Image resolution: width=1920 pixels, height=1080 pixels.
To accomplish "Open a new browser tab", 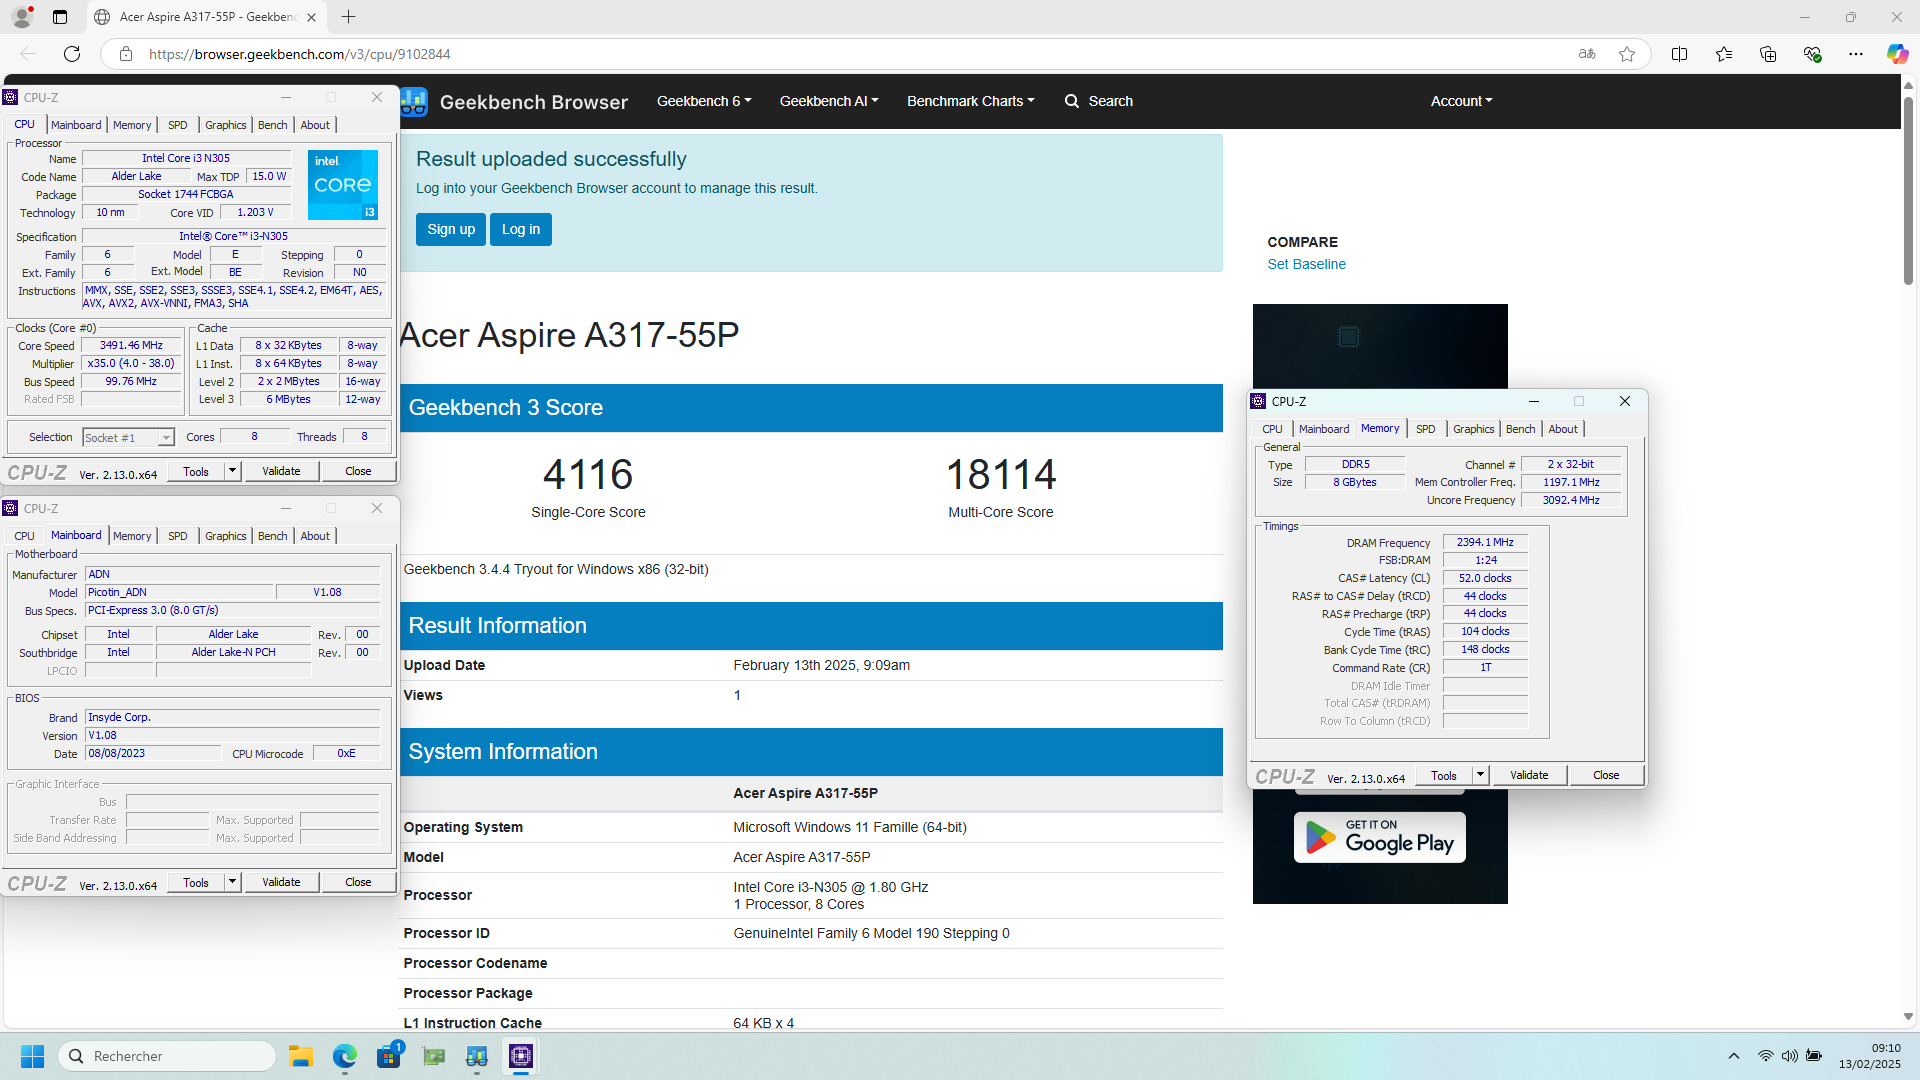I will click(348, 17).
